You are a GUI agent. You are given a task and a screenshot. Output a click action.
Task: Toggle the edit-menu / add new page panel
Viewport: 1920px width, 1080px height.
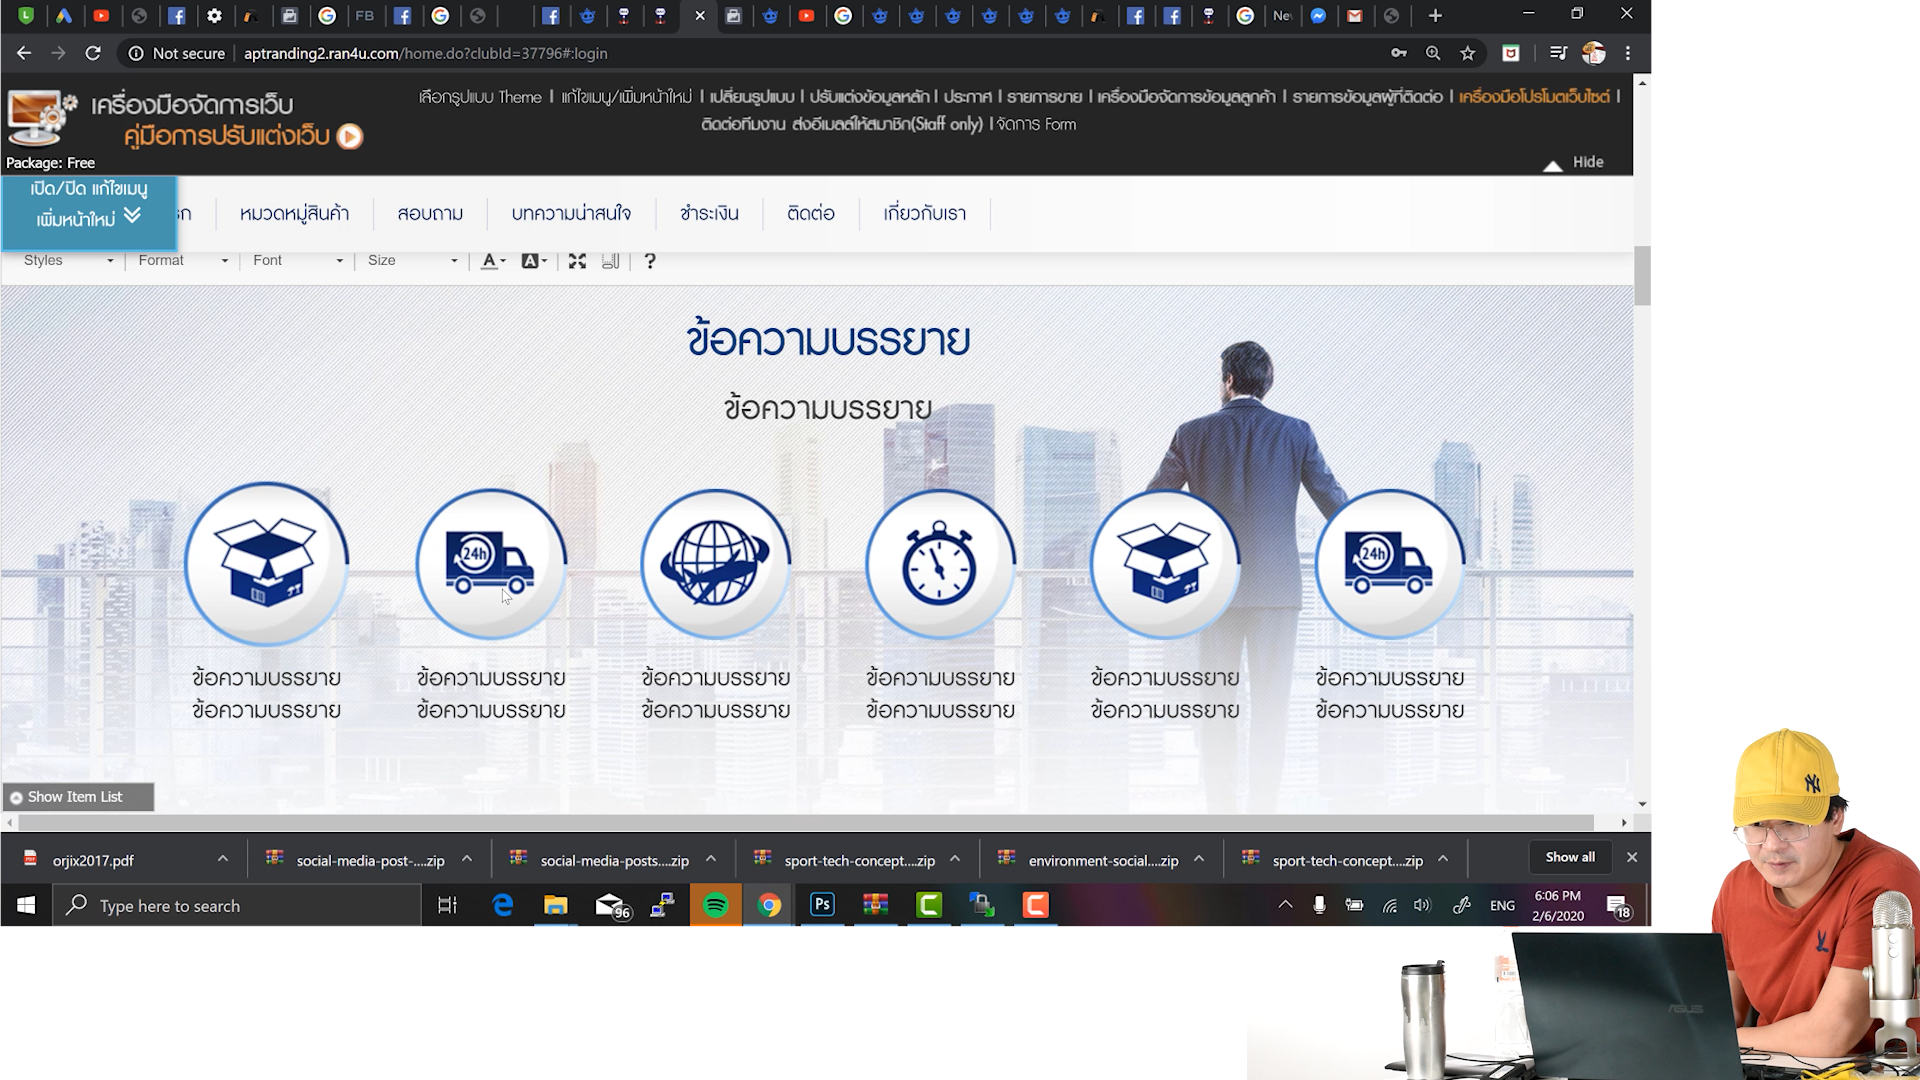(x=89, y=213)
